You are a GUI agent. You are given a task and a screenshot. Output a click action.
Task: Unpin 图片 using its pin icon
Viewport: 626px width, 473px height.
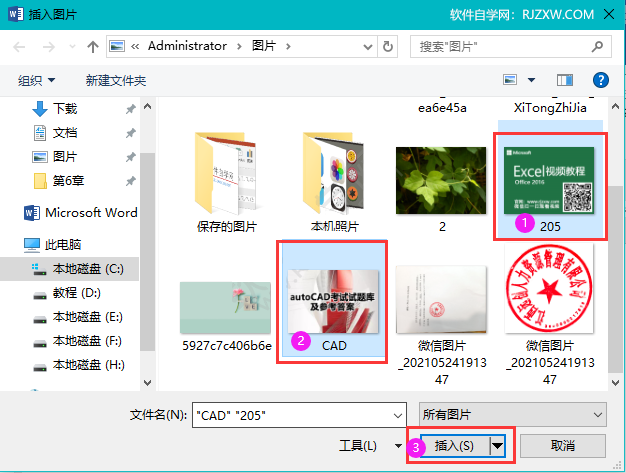(x=131, y=157)
